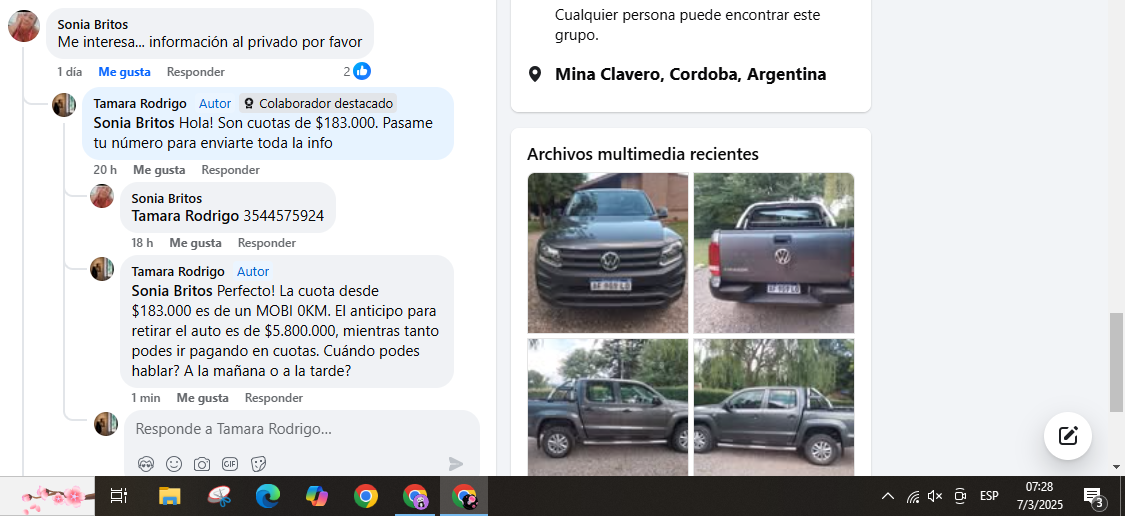Insert an emoji in the reply
Image resolution: width=1125 pixels, height=516 pixels.
[174, 464]
